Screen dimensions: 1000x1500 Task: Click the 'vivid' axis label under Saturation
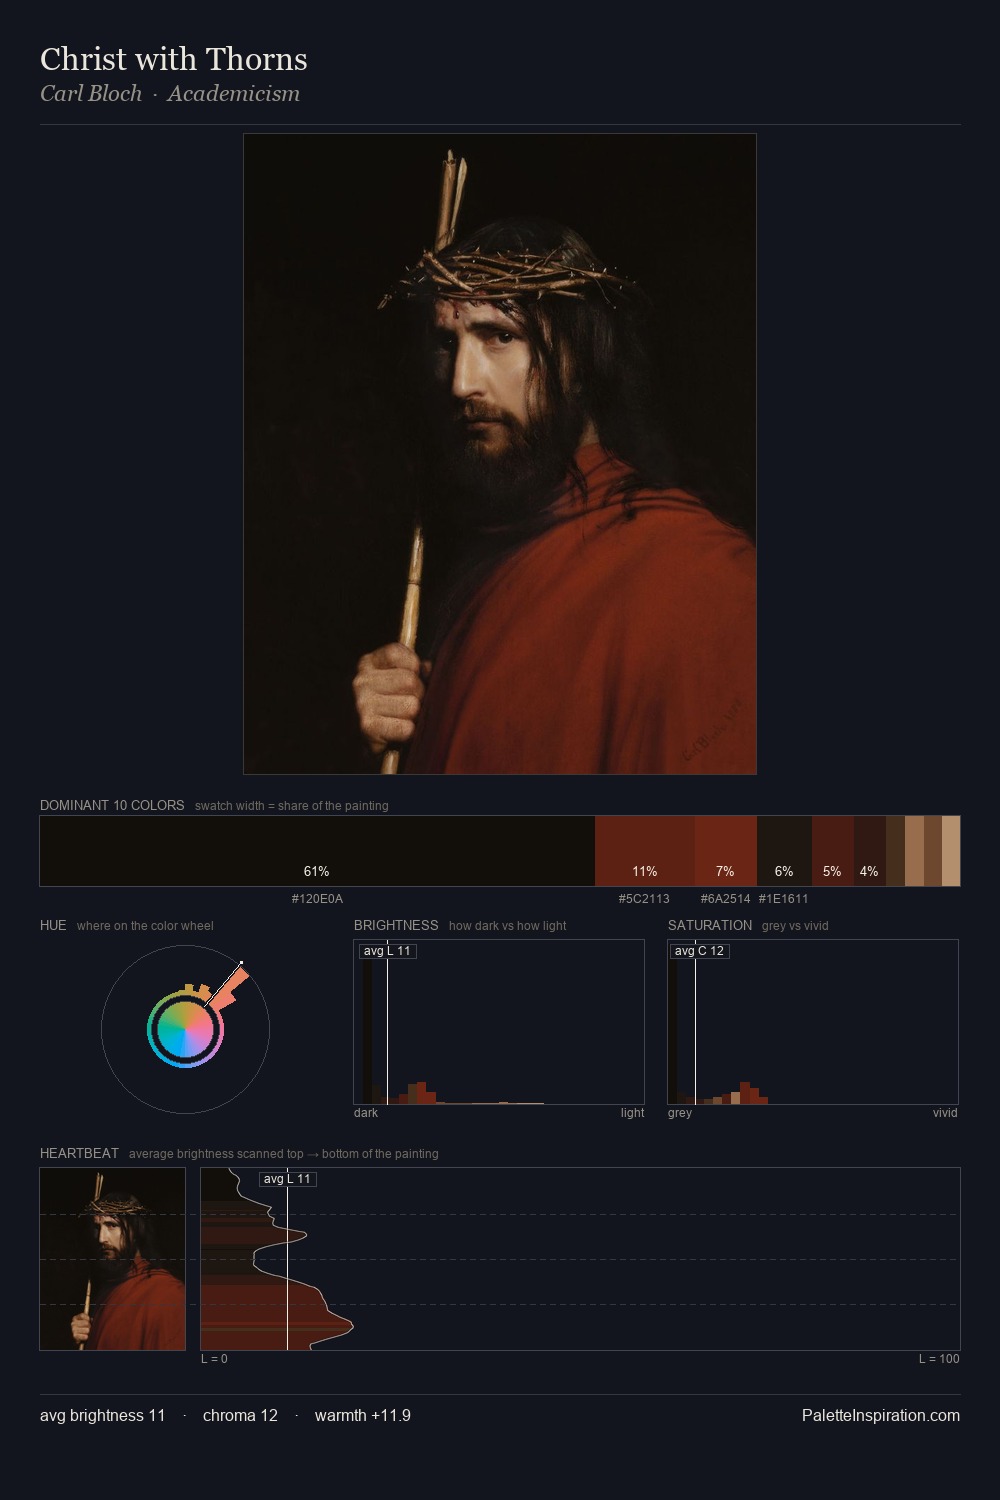945,1113
